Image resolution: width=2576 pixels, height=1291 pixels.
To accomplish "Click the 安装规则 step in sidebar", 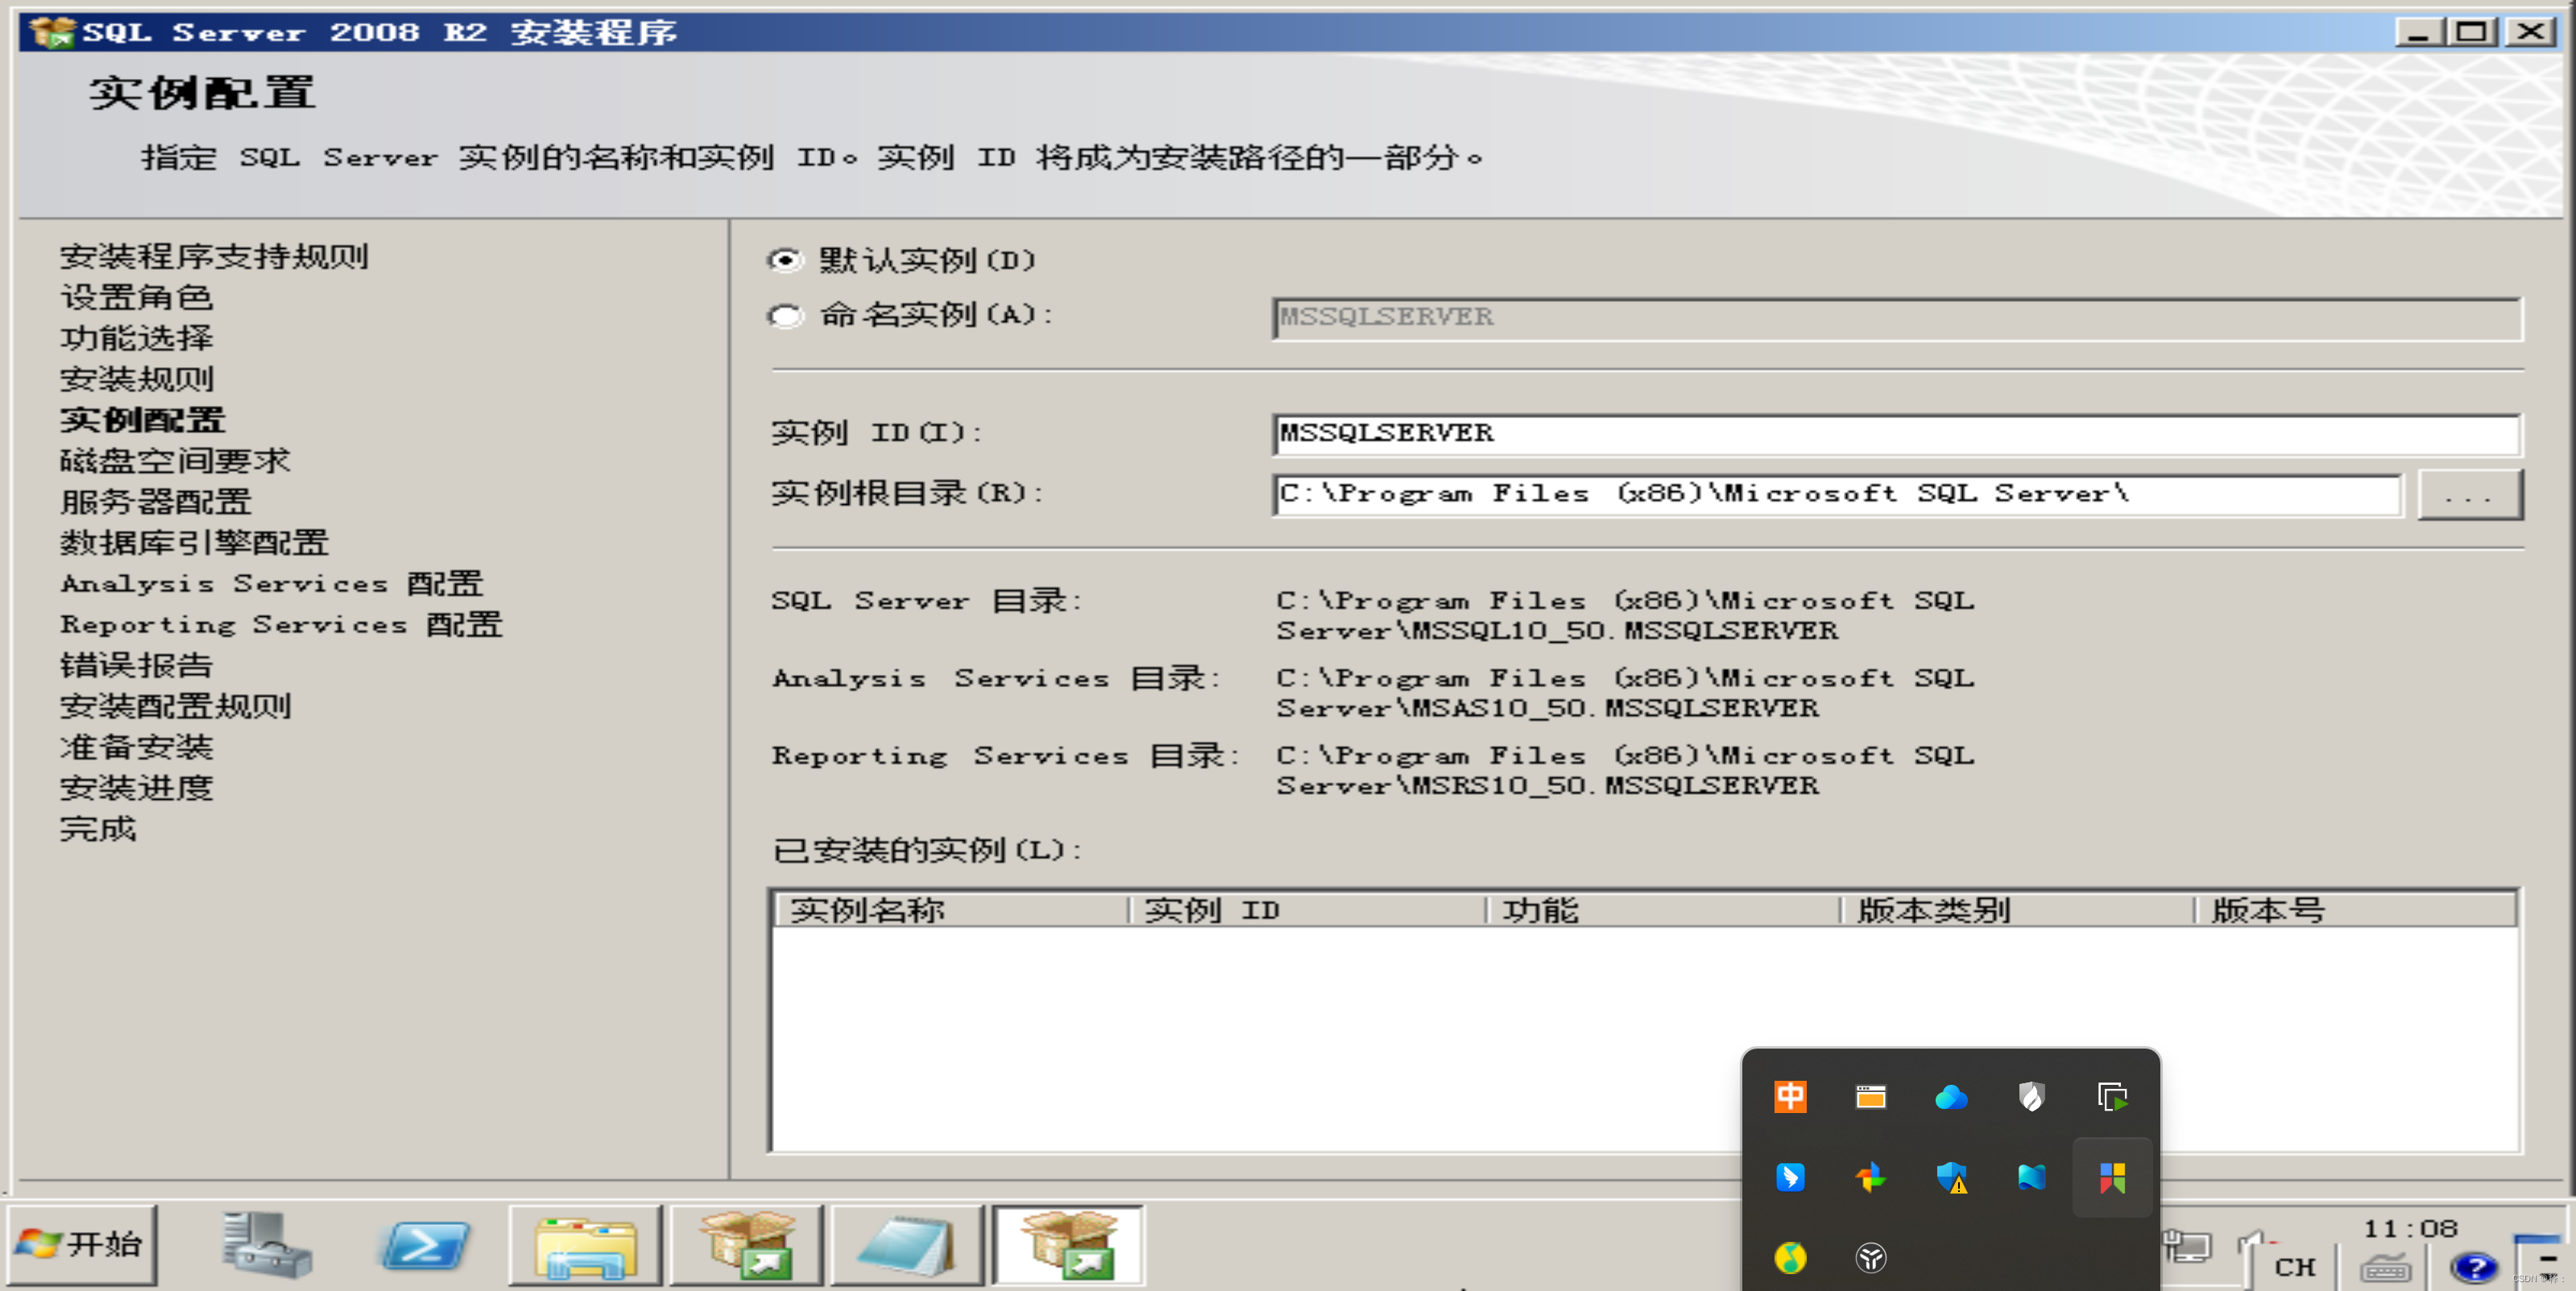I will click(x=137, y=379).
